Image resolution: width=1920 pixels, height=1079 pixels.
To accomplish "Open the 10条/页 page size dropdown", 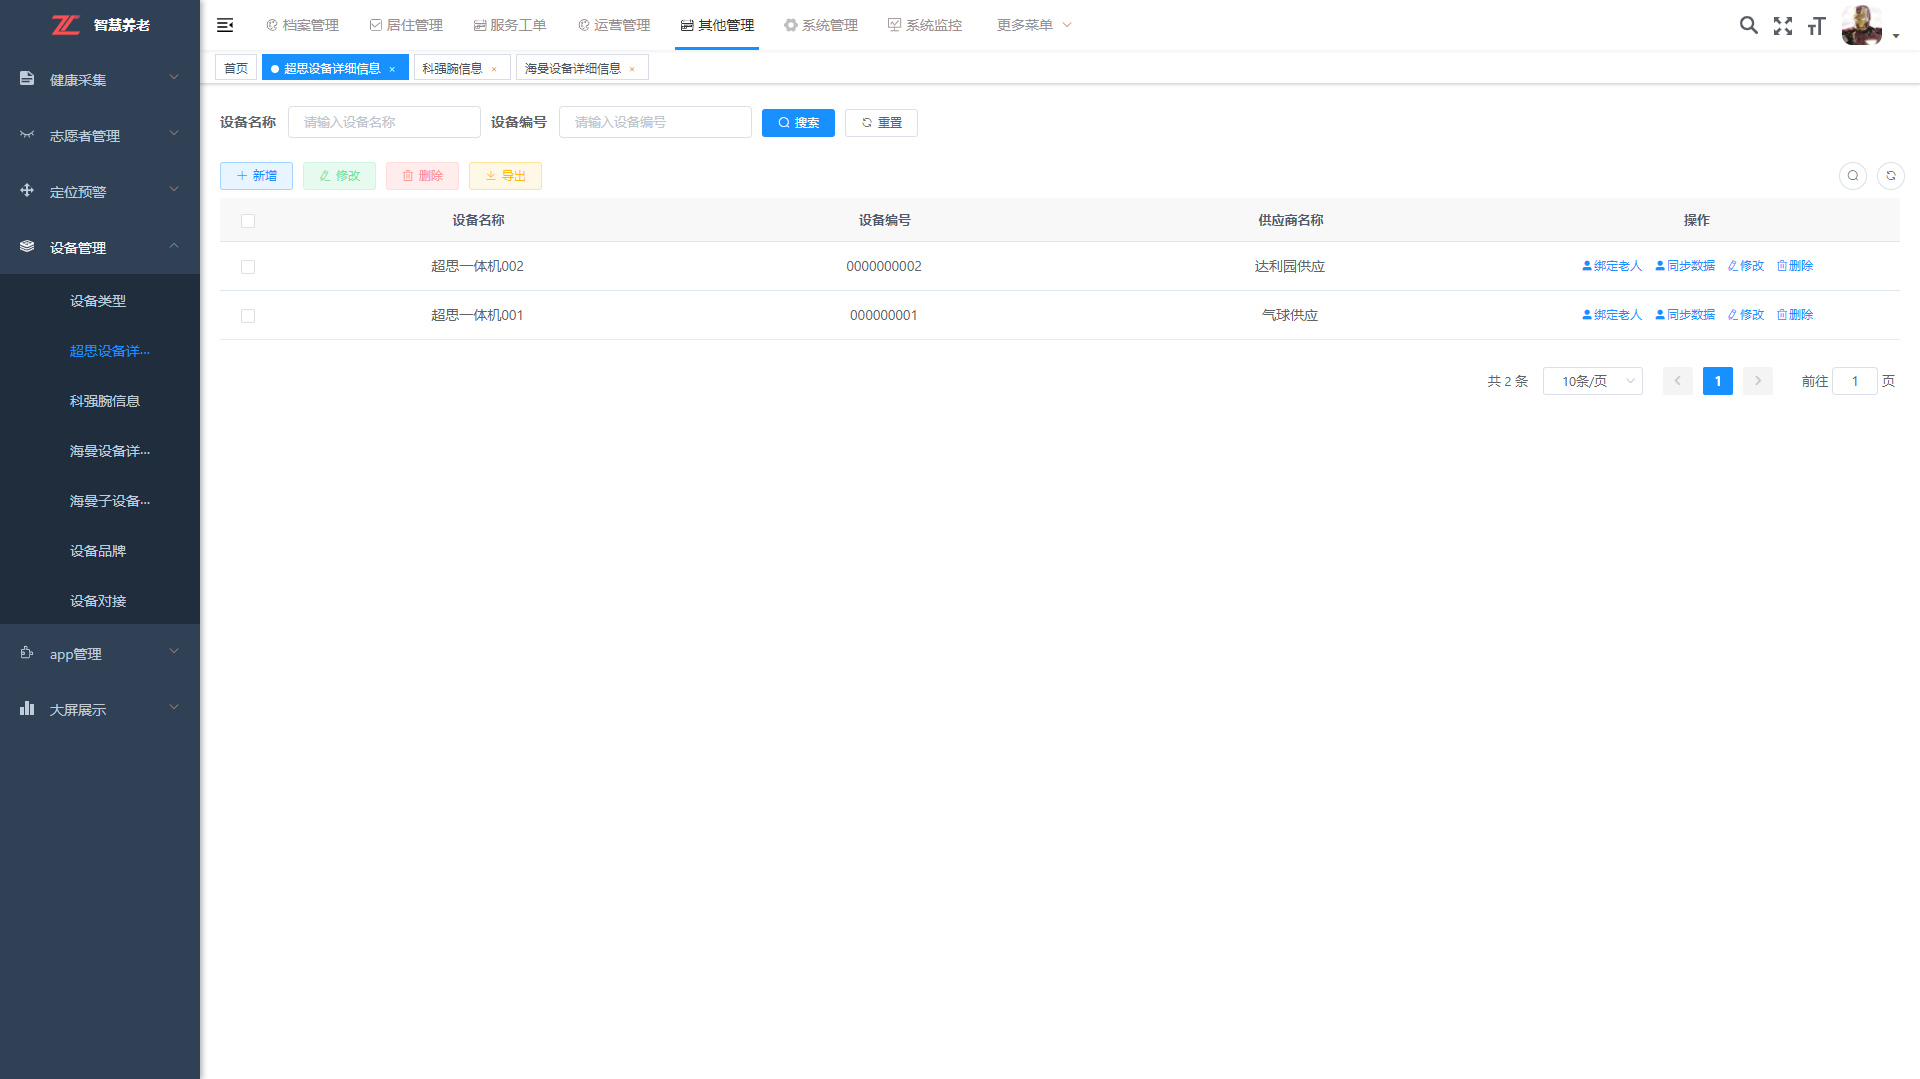I will click(1592, 381).
